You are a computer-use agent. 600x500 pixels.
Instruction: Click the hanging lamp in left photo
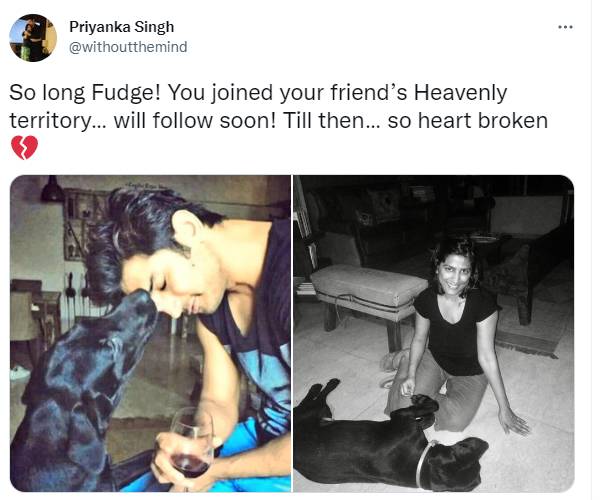(x=52, y=189)
